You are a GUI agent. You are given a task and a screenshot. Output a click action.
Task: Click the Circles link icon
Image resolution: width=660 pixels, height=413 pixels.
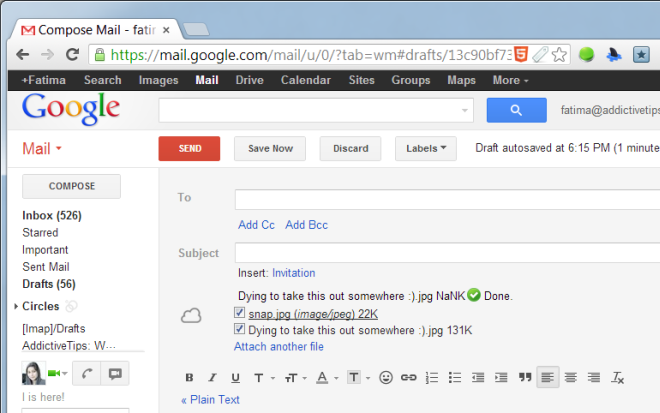point(71,306)
